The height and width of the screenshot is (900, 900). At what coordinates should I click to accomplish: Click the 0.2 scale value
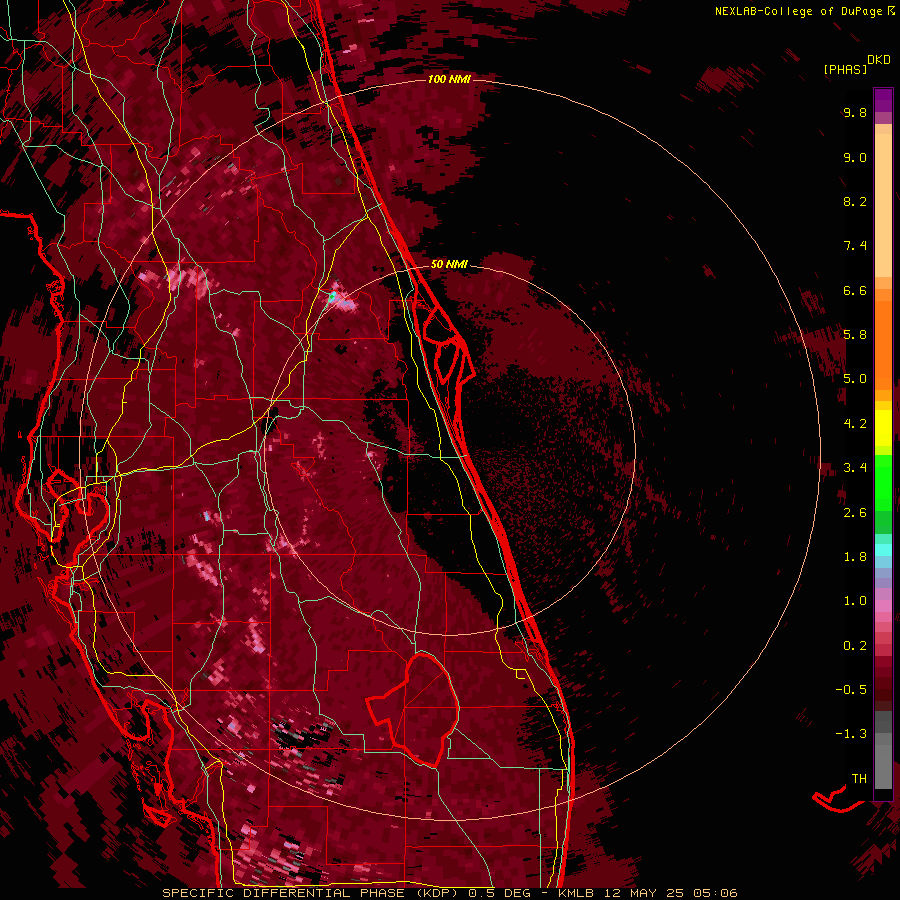point(855,646)
